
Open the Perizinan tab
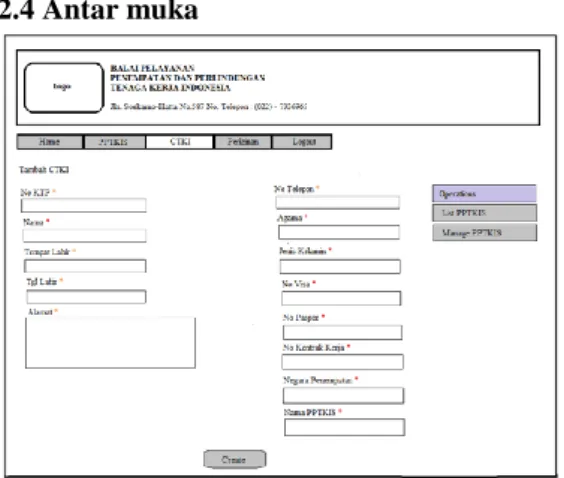pyautogui.click(x=243, y=142)
